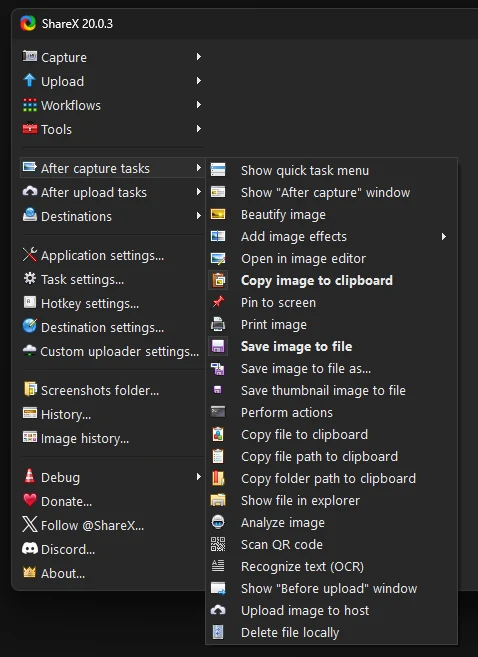Click the Task settings gear icon
The image size is (478, 657).
(x=29, y=278)
